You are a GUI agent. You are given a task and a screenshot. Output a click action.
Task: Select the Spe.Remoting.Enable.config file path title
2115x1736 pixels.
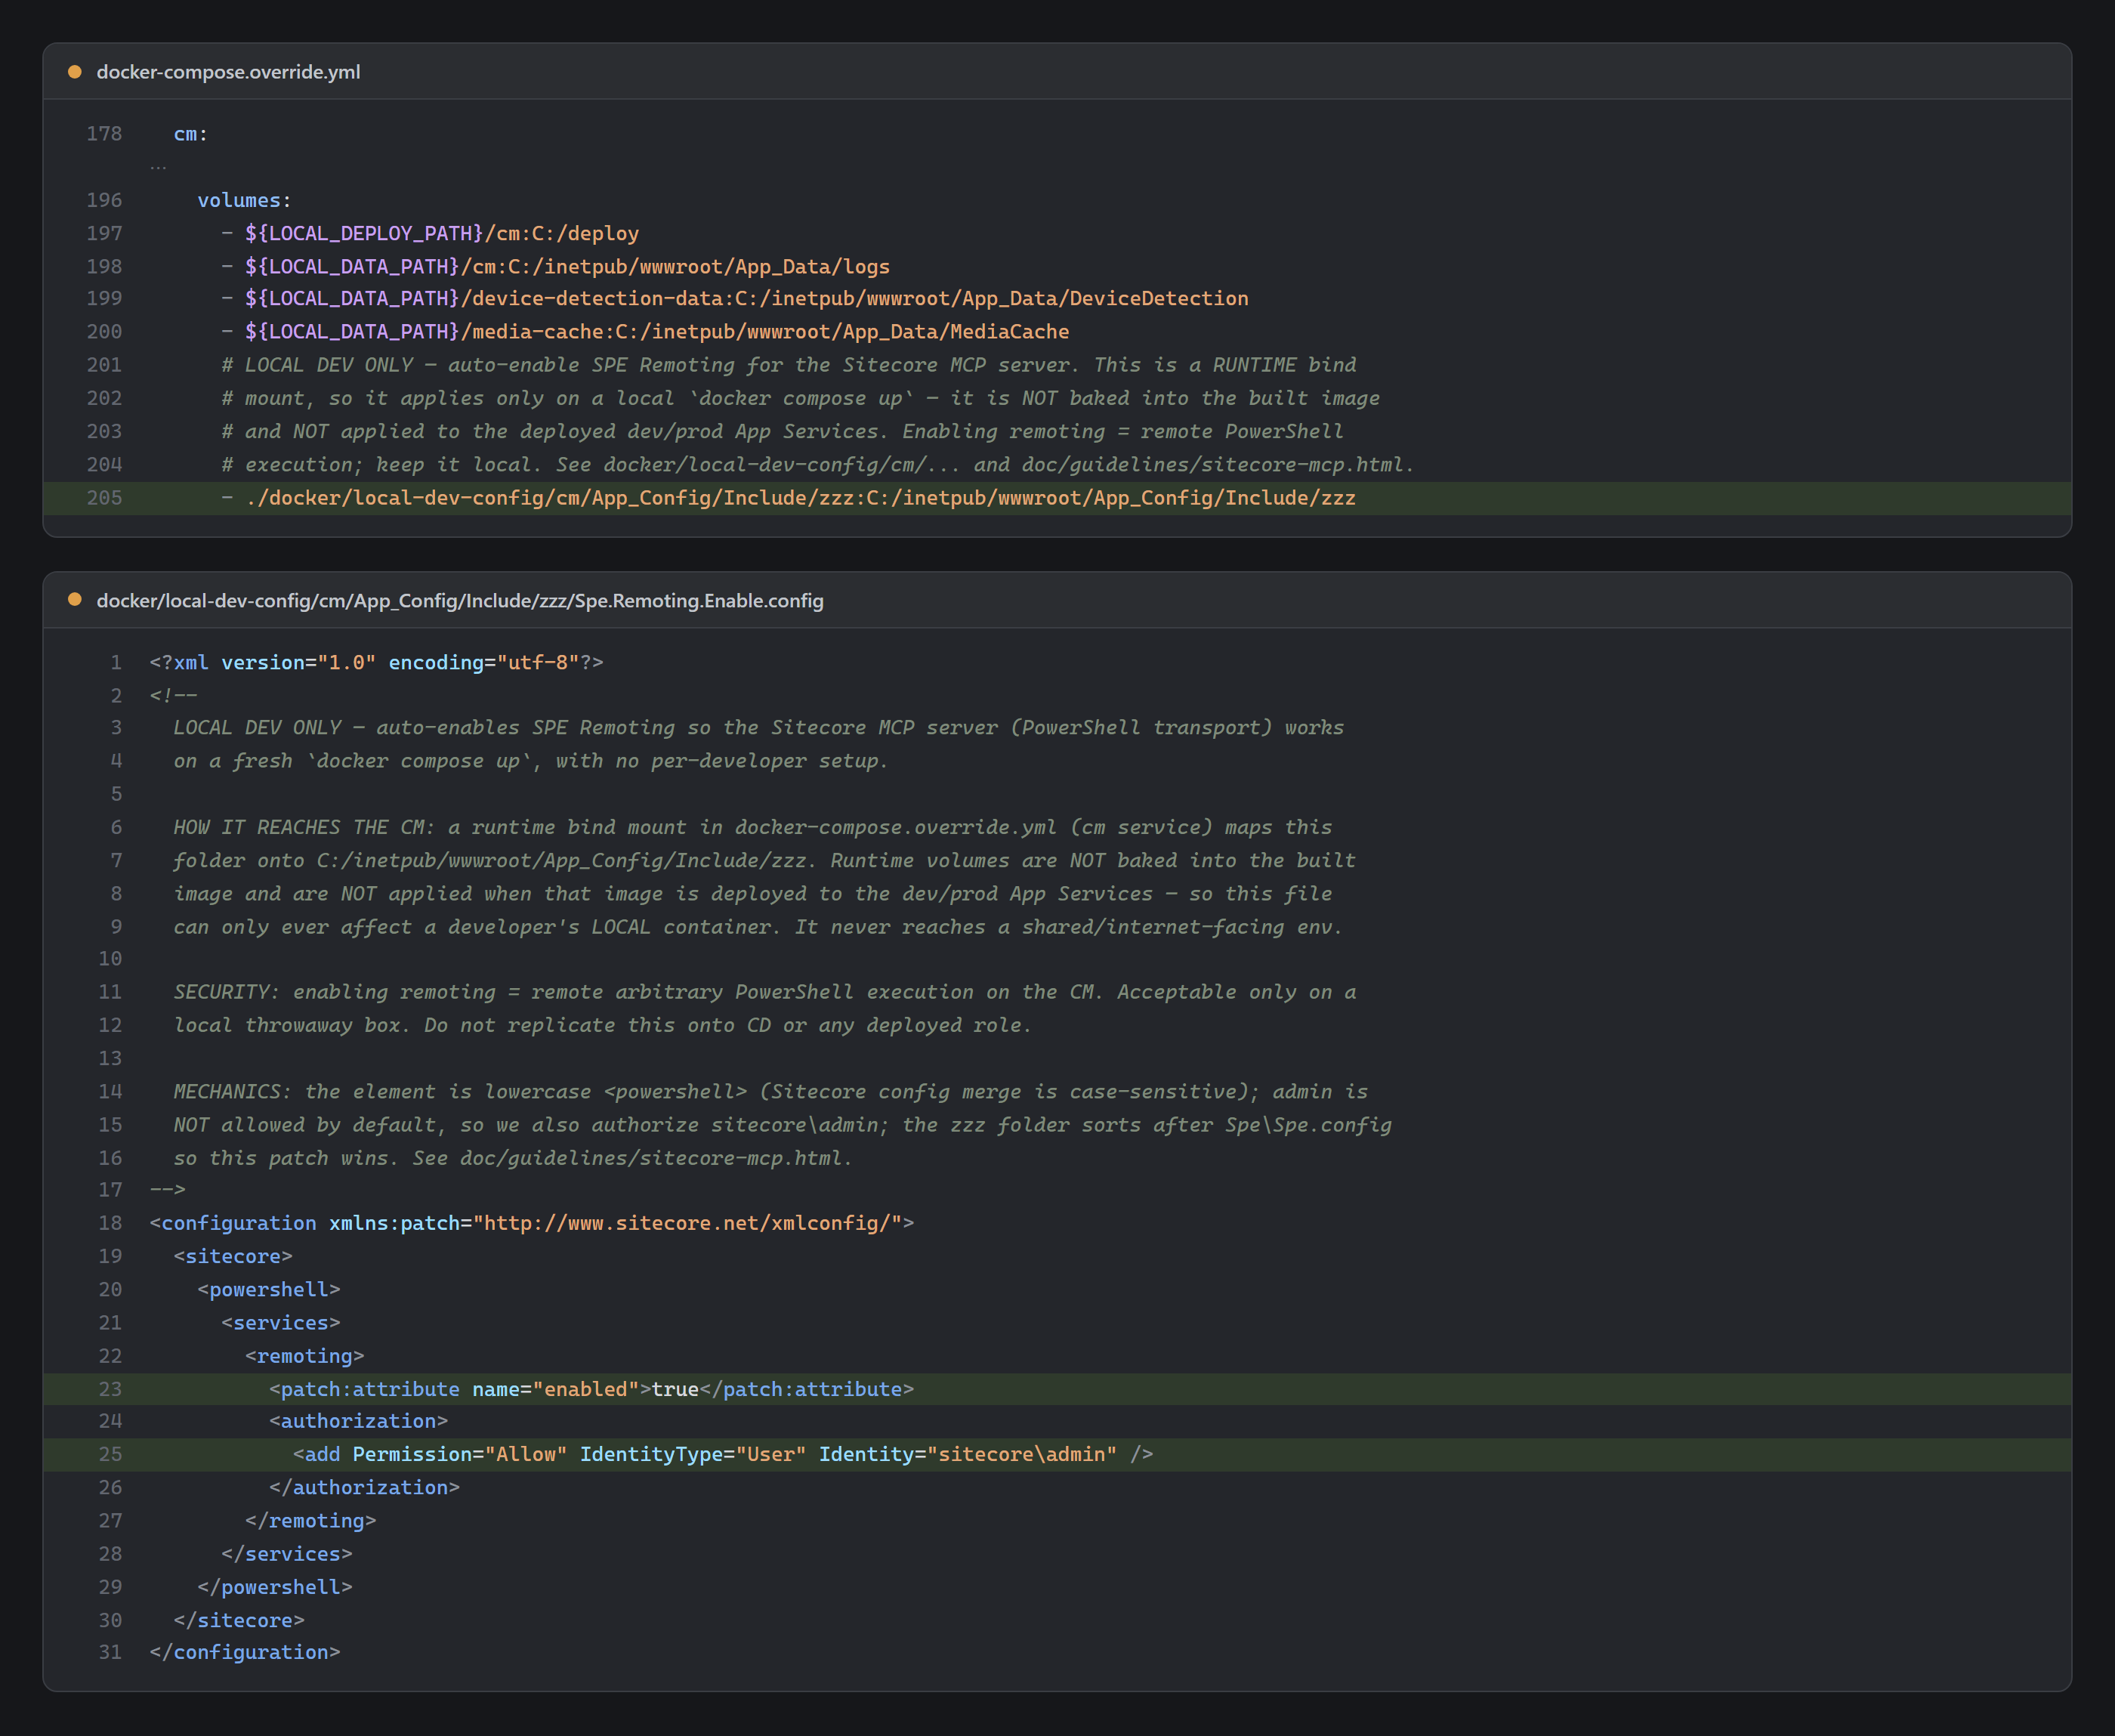(460, 600)
